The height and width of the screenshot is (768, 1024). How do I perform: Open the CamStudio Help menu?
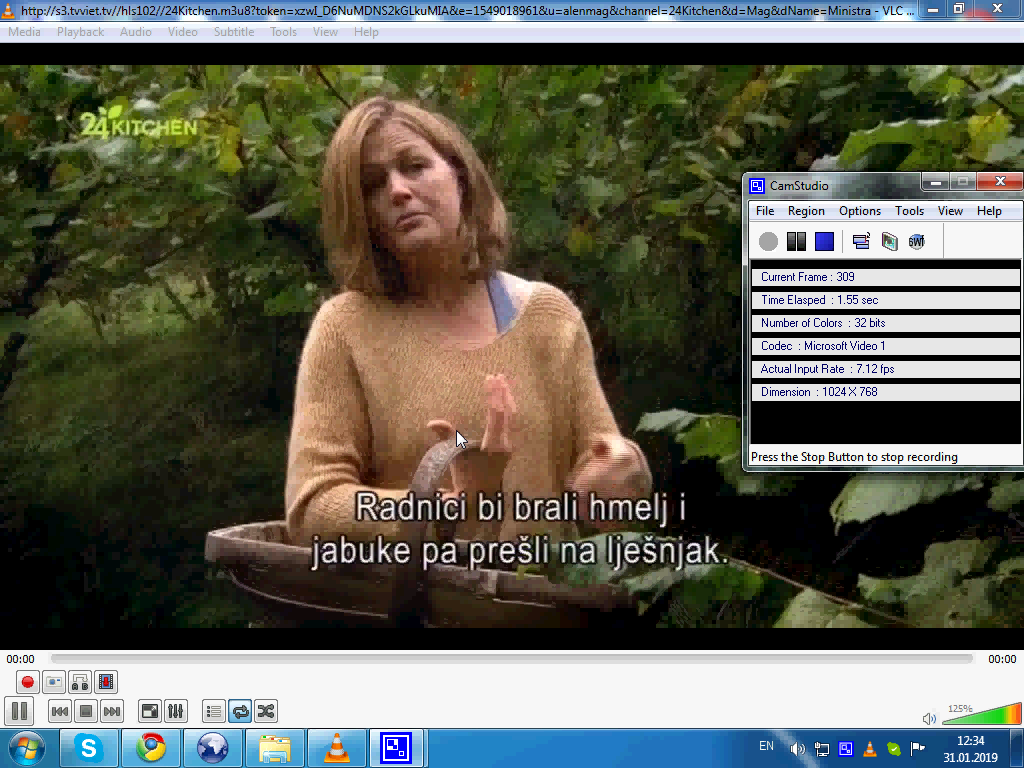989,211
